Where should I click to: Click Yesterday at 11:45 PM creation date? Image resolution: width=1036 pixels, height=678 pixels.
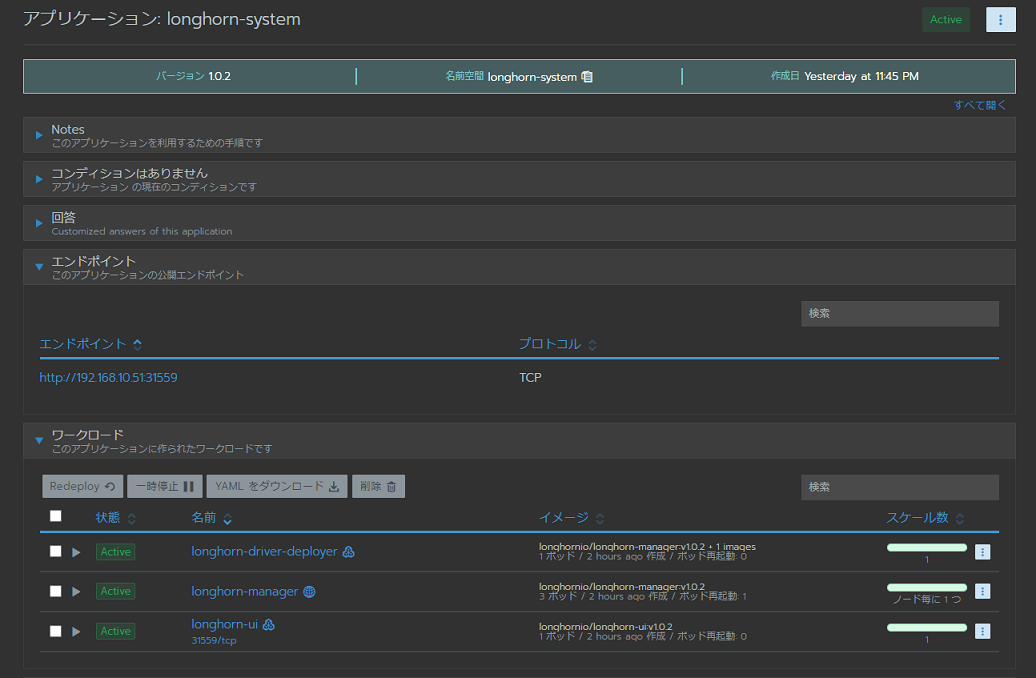pos(862,76)
